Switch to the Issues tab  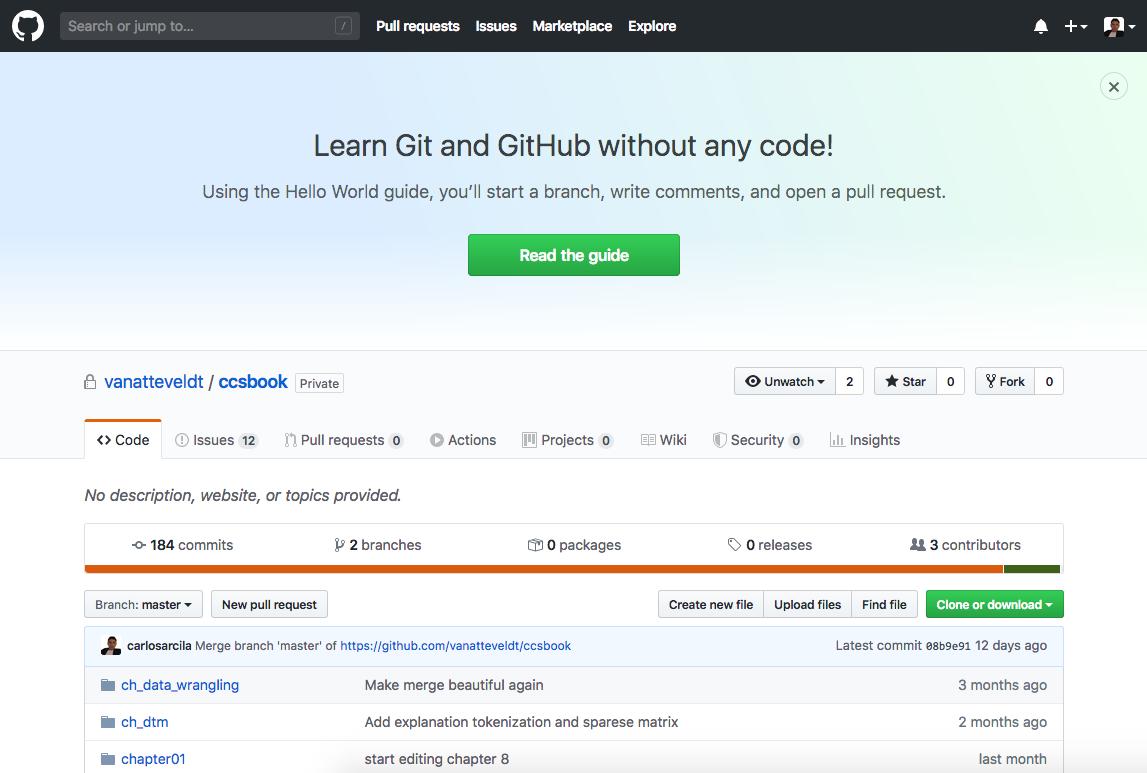click(217, 440)
